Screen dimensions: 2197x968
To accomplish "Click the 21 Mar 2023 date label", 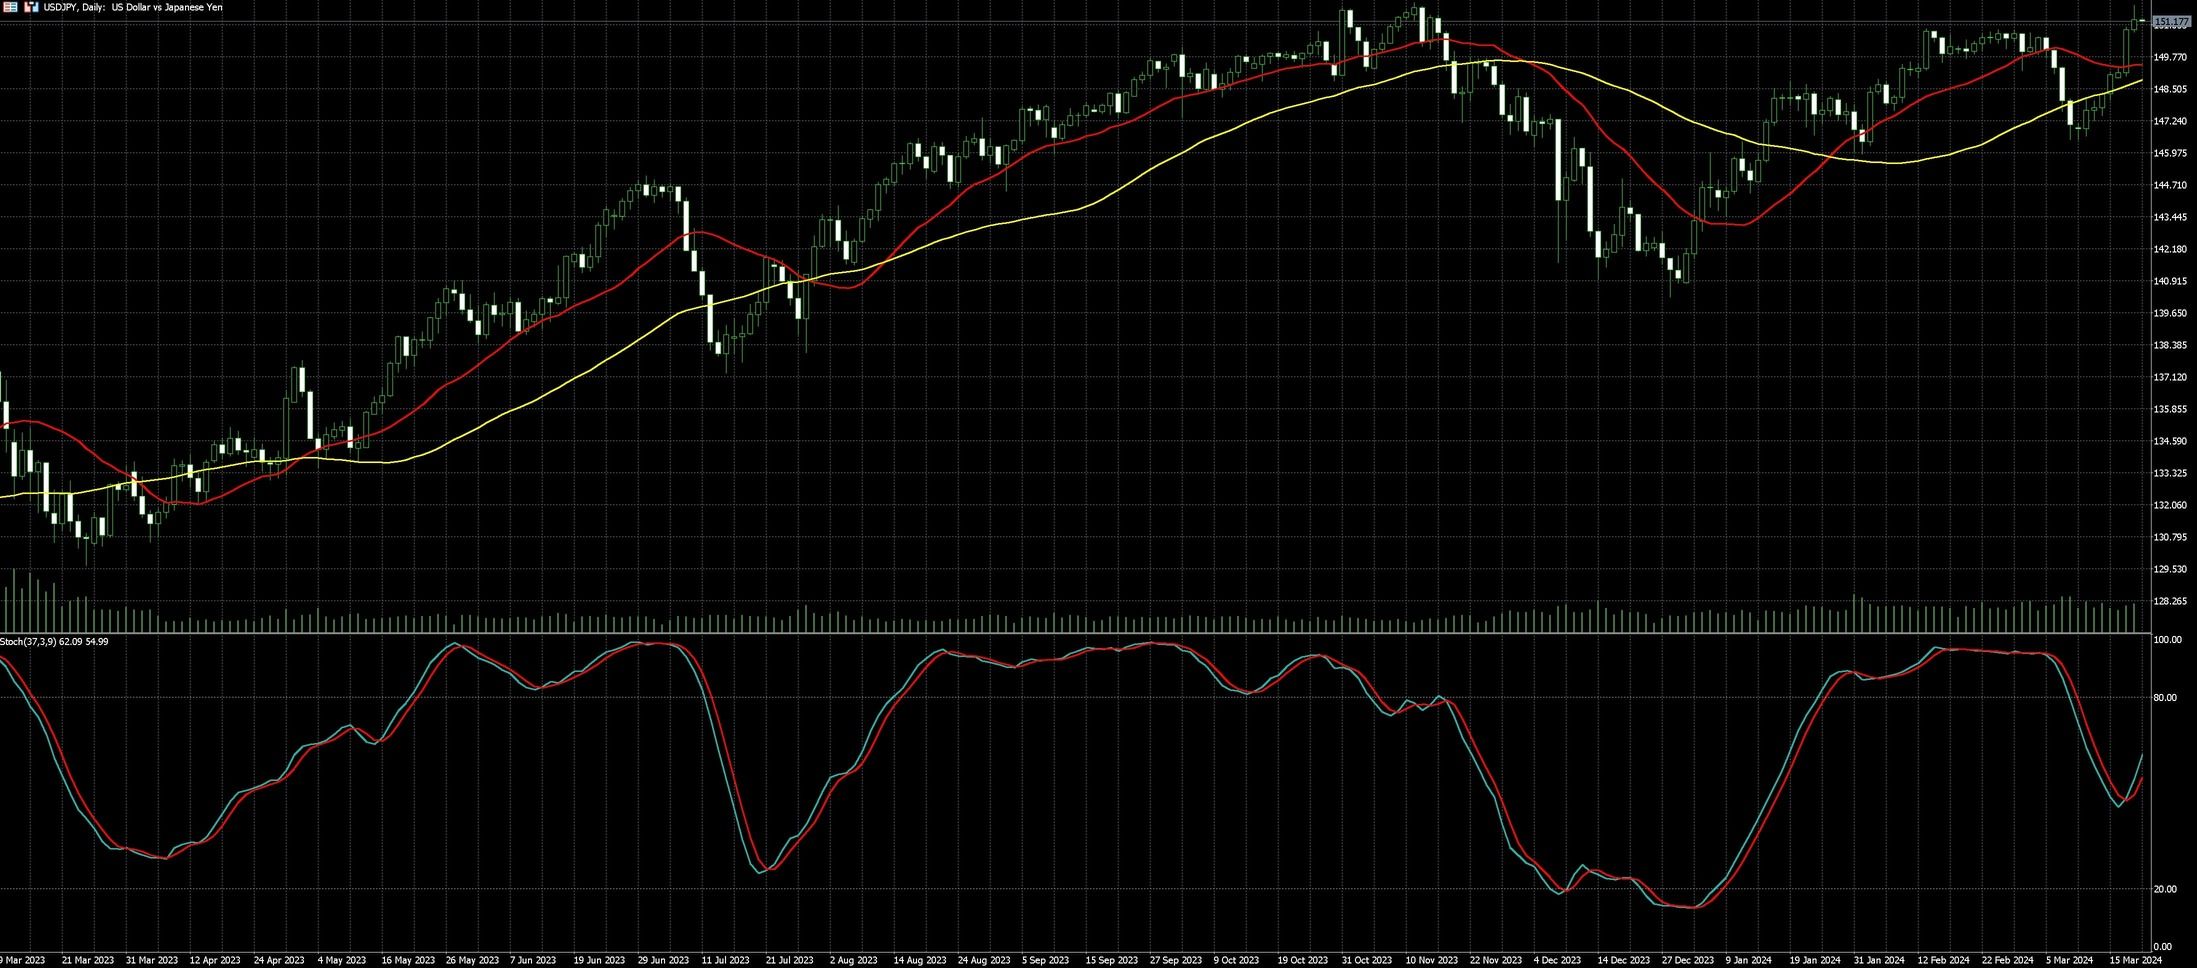I will 87,960.
